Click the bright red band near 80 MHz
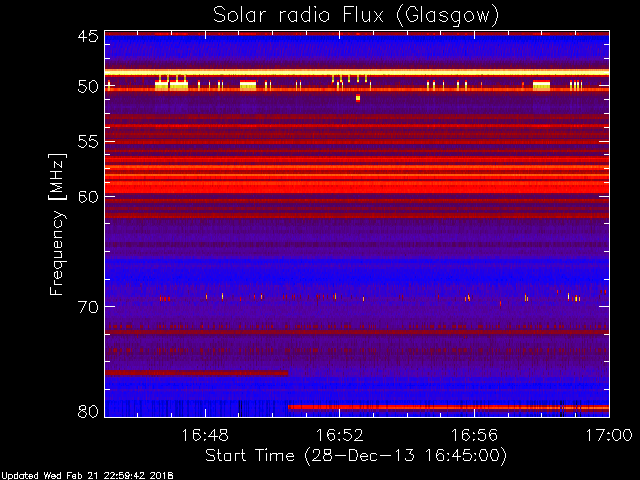Viewport: 640px width, 480px height. click(x=448, y=407)
